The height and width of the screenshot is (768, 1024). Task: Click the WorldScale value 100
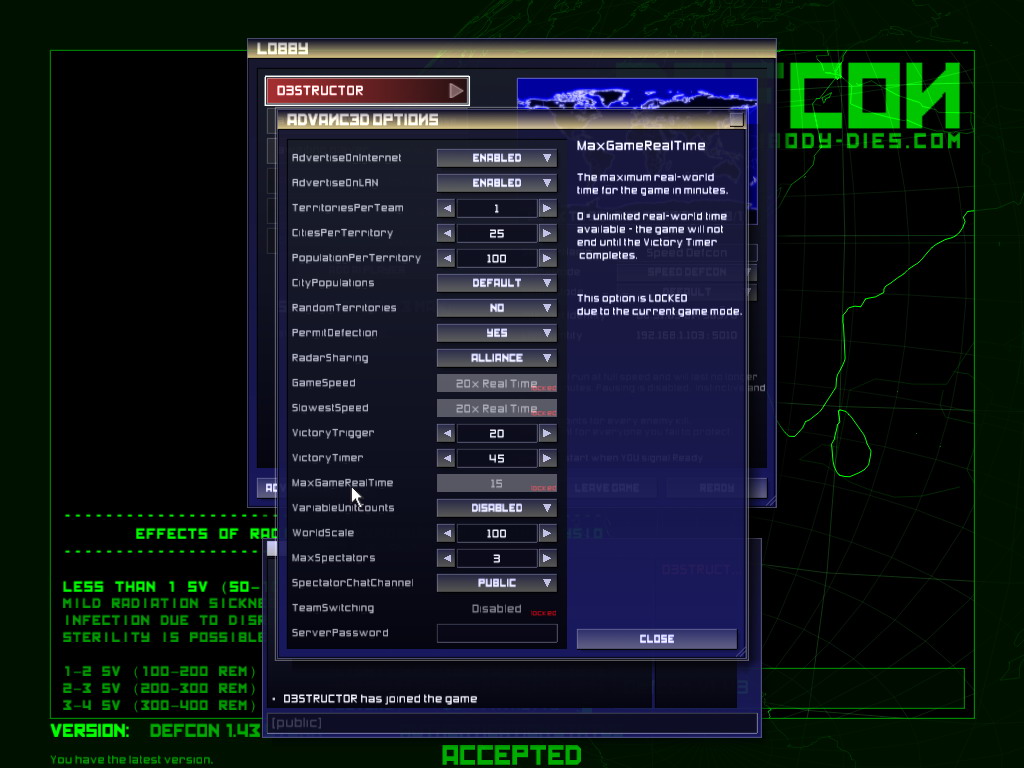497,533
